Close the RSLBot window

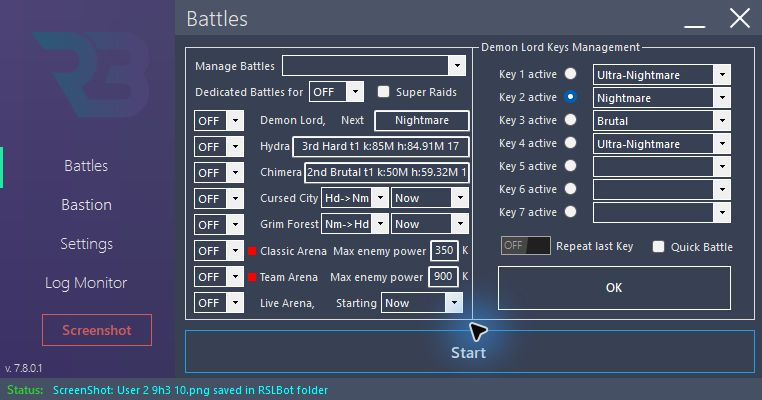[x=740, y=18]
